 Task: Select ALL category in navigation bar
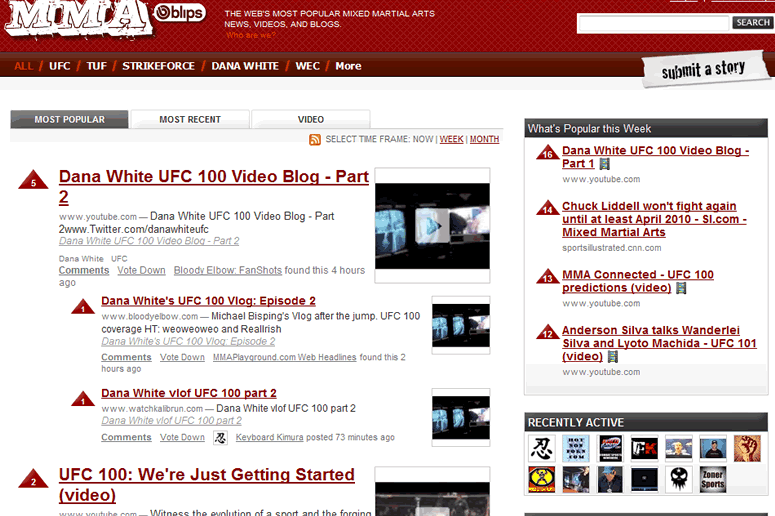pos(24,66)
